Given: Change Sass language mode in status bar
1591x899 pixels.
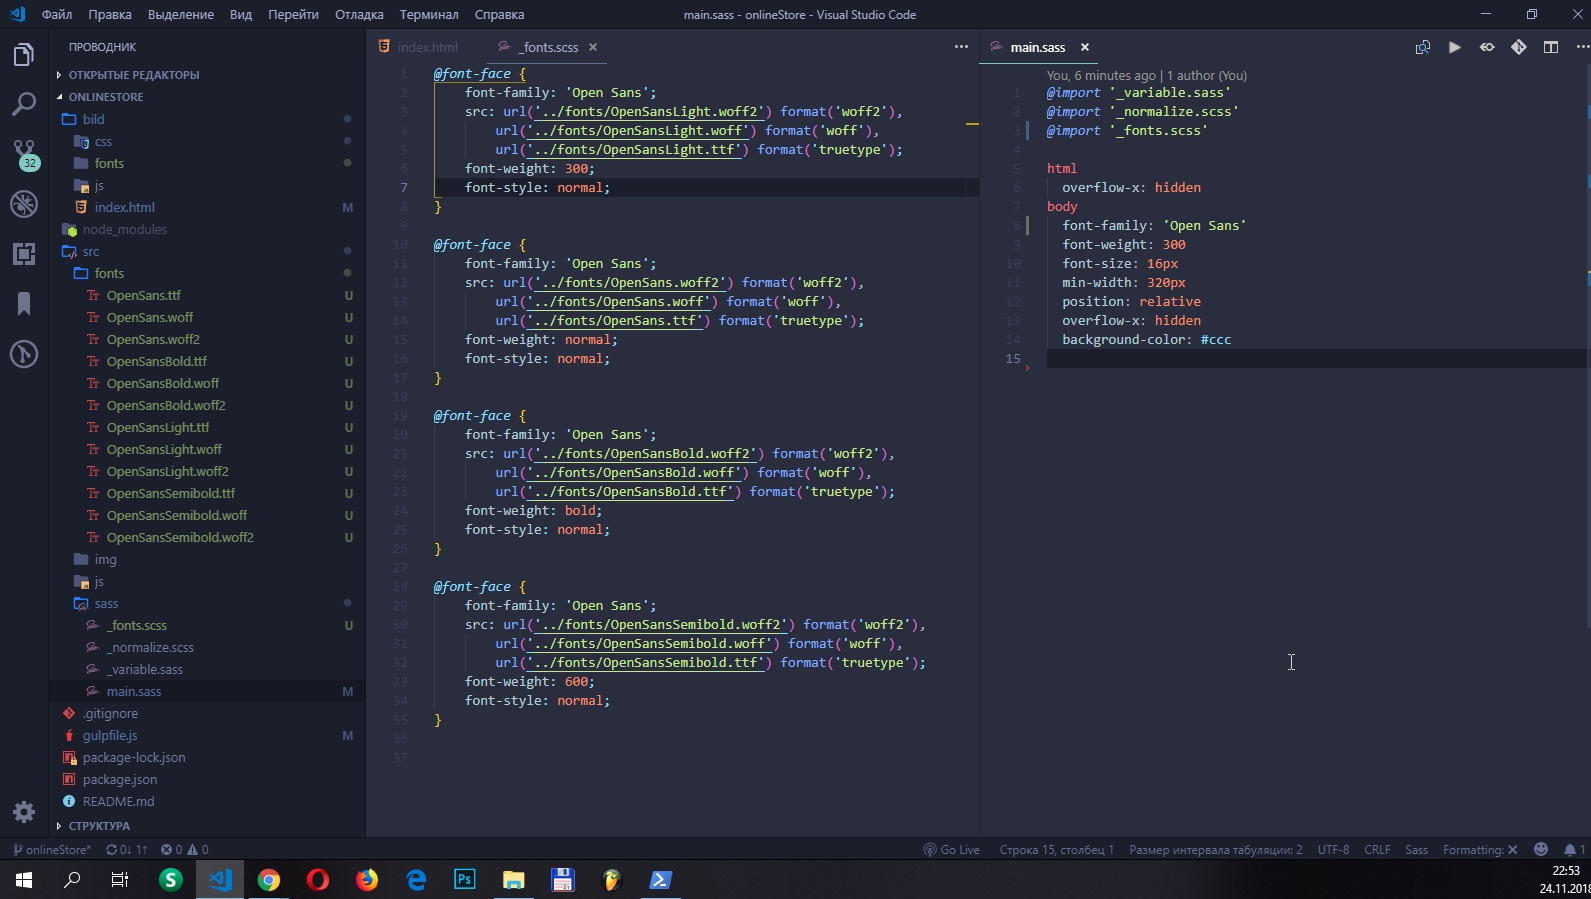Looking at the screenshot, I should point(1416,850).
